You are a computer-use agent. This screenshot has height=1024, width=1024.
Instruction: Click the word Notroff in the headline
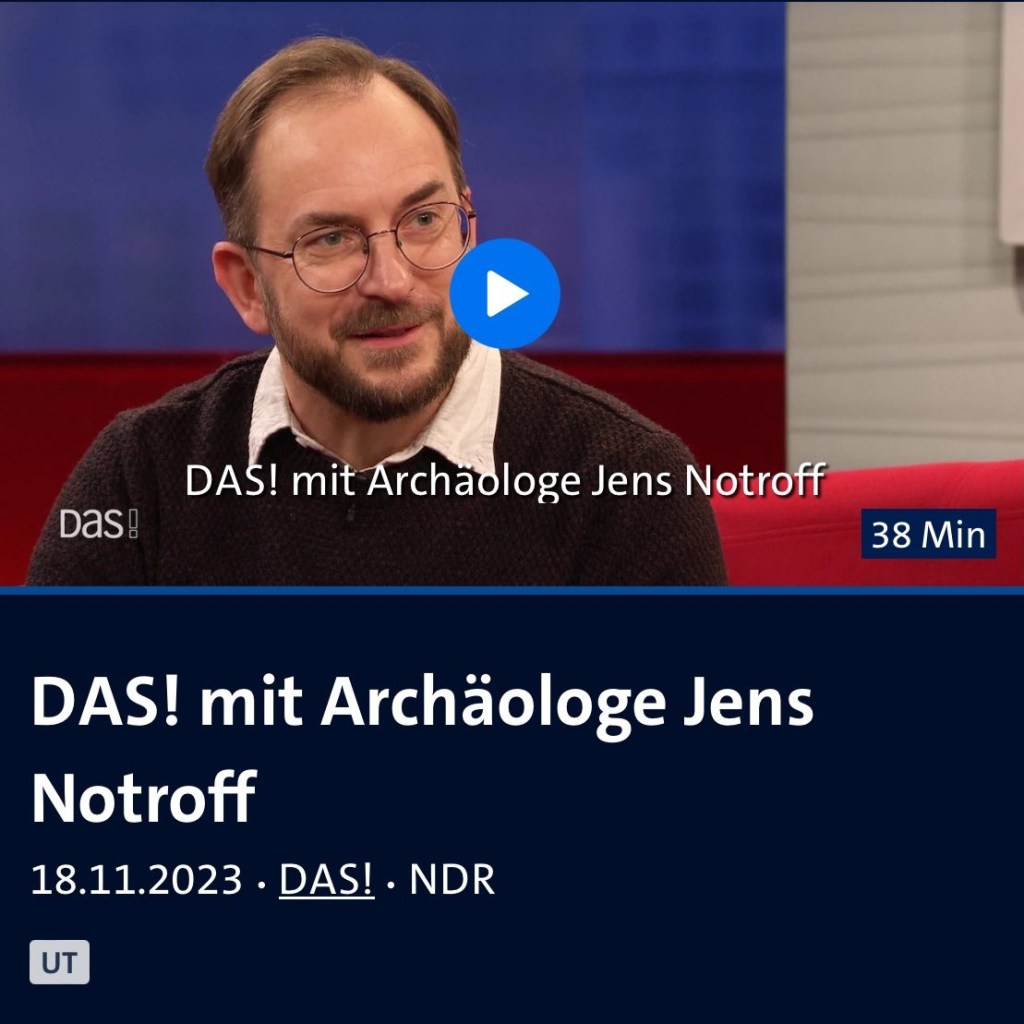coord(144,799)
